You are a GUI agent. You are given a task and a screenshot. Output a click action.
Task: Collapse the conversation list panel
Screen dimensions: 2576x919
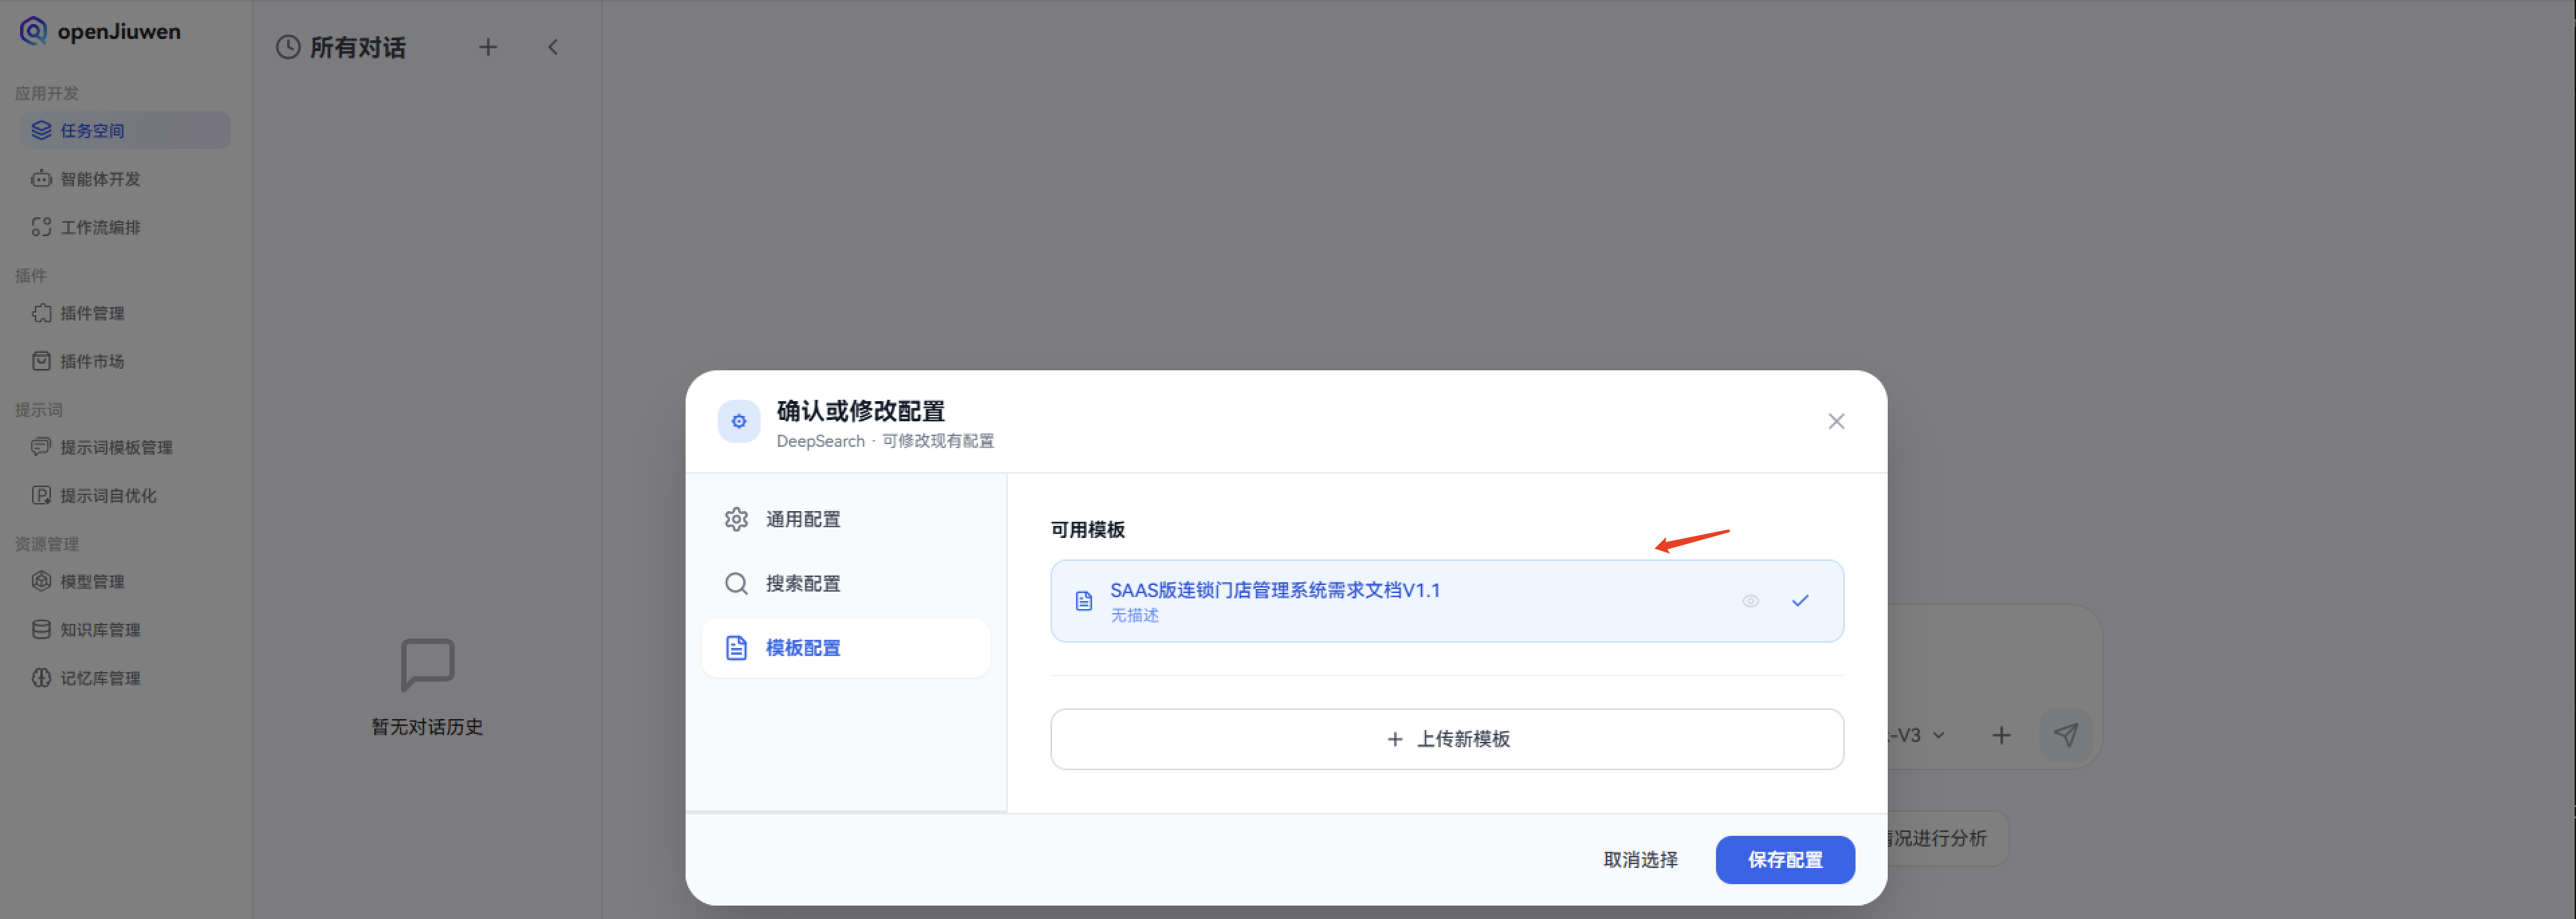coord(553,46)
